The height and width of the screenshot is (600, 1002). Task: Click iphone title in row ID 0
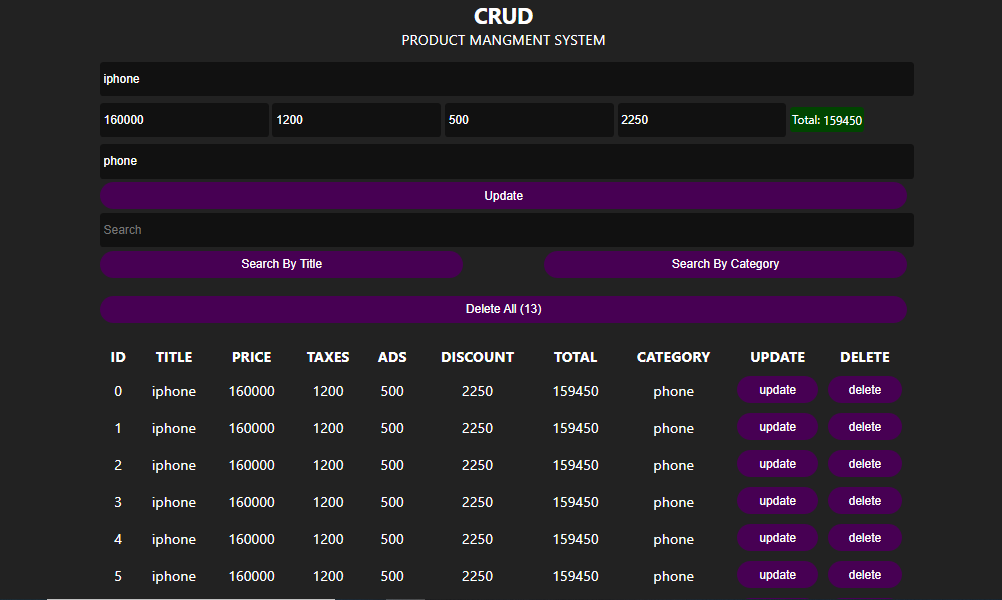174,391
